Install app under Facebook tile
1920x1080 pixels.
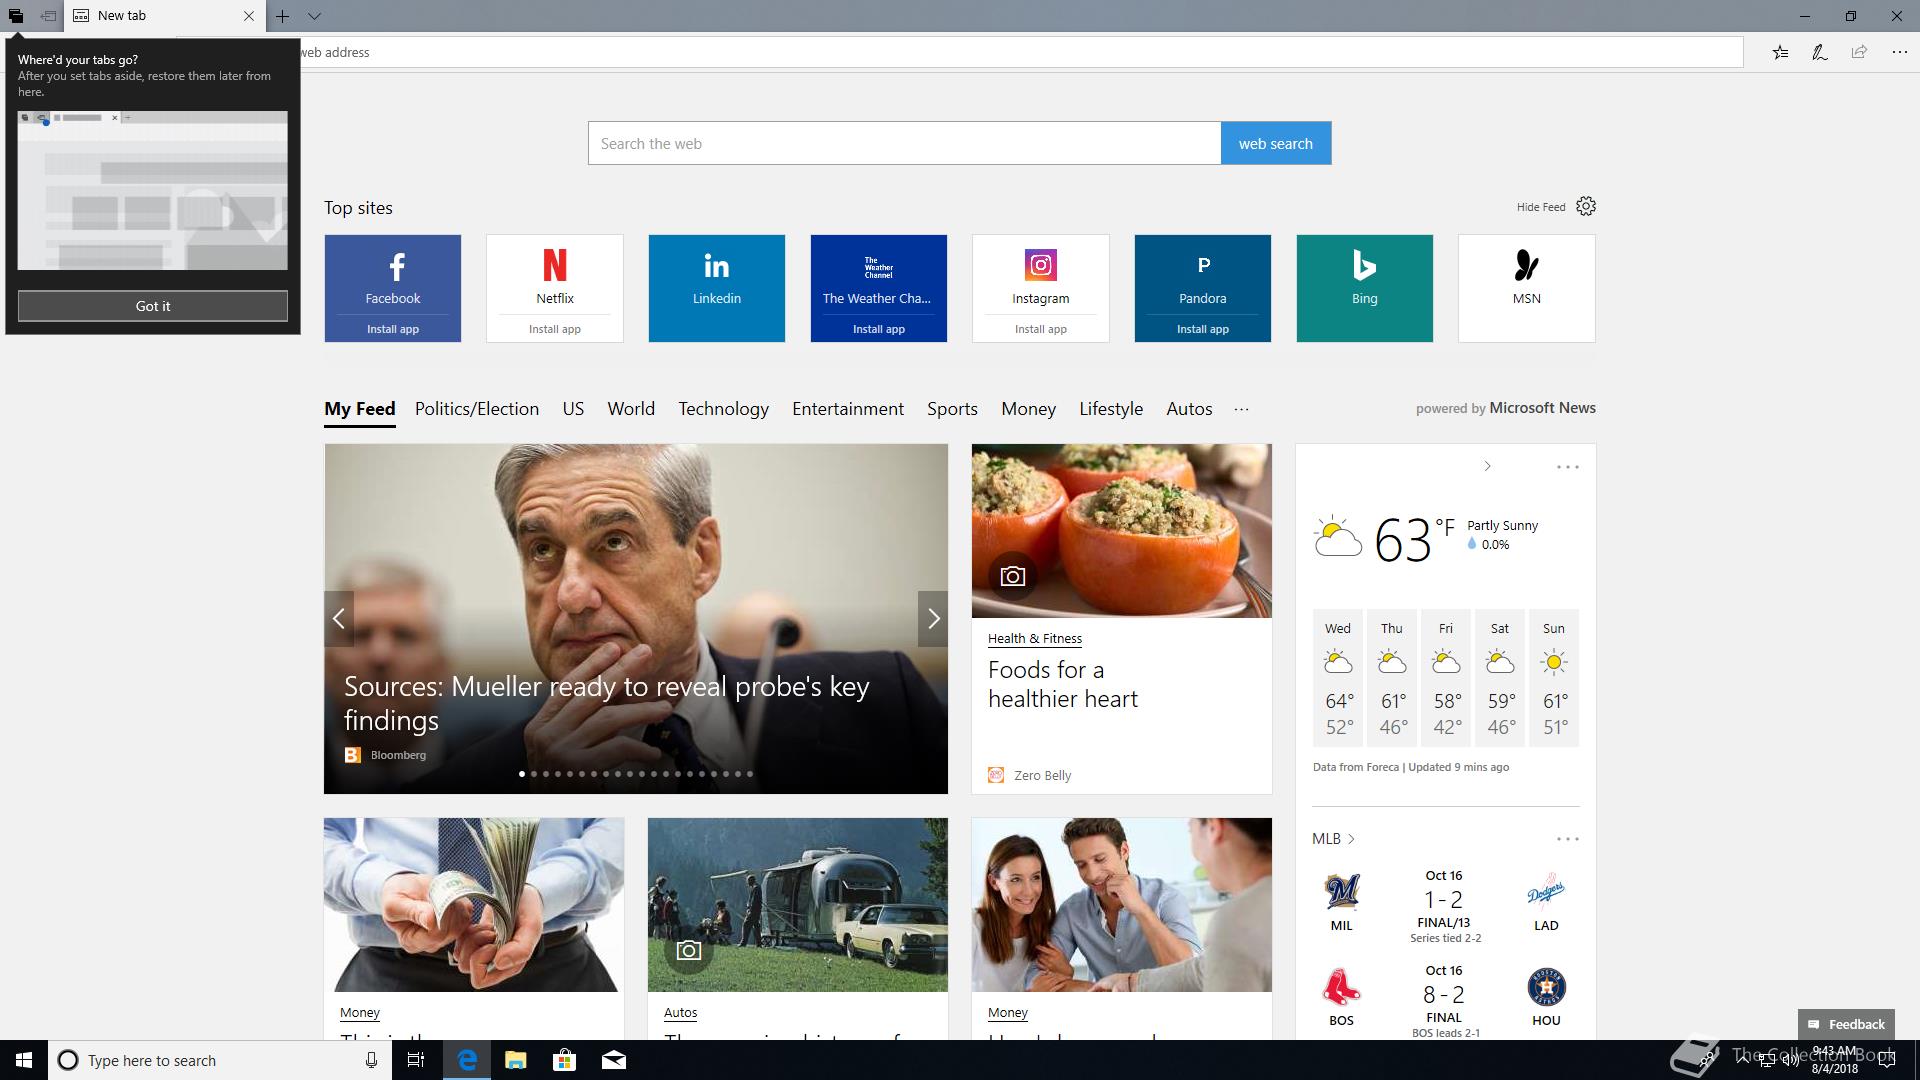(393, 329)
